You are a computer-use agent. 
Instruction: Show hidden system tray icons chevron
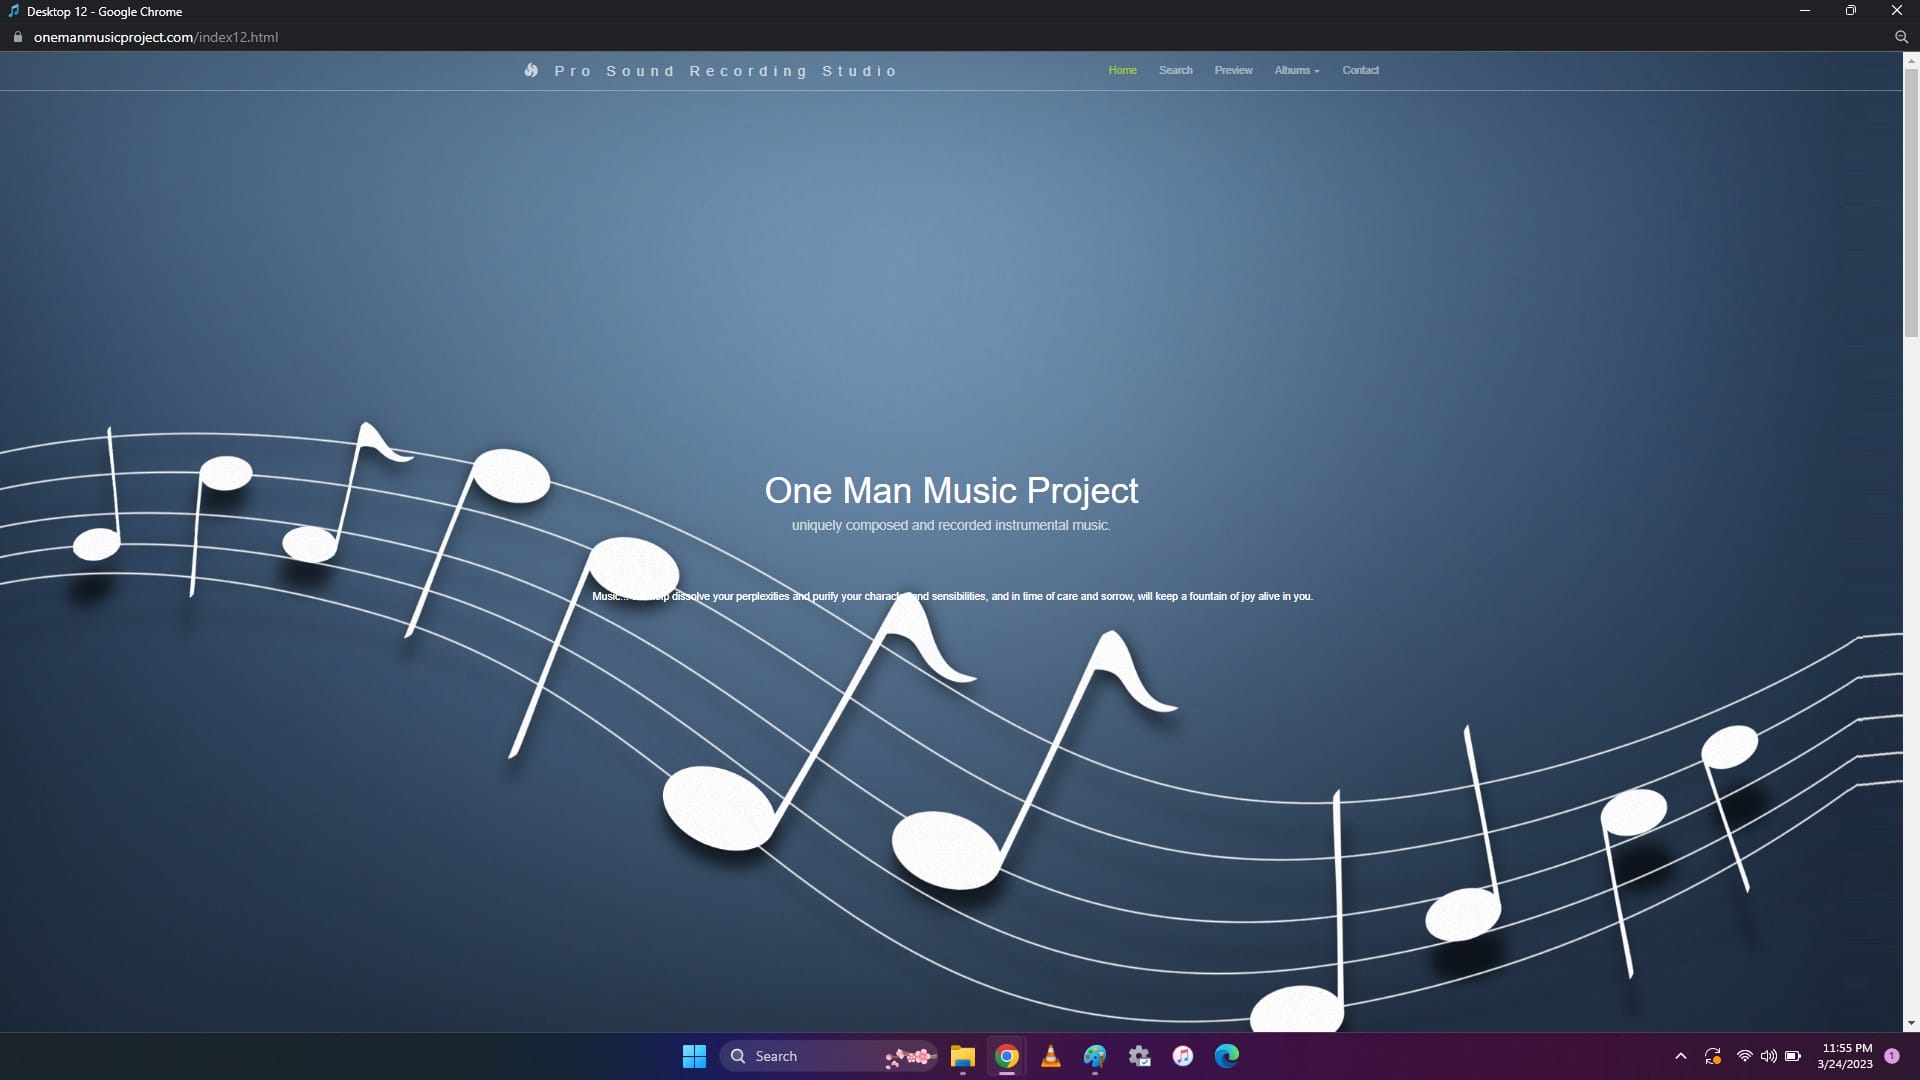(x=1680, y=1056)
